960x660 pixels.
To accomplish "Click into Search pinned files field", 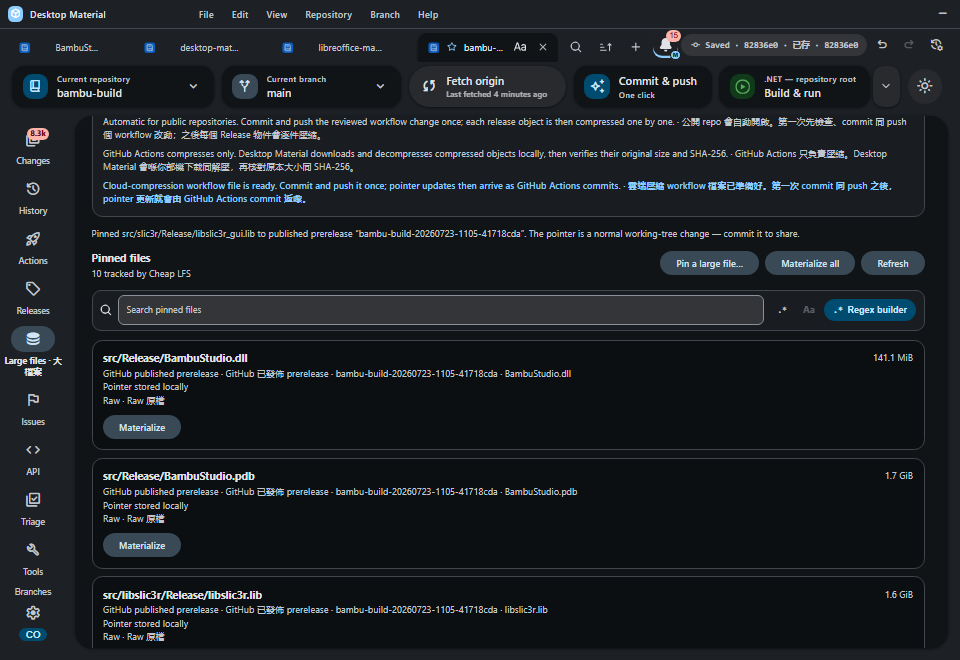I will click(441, 310).
